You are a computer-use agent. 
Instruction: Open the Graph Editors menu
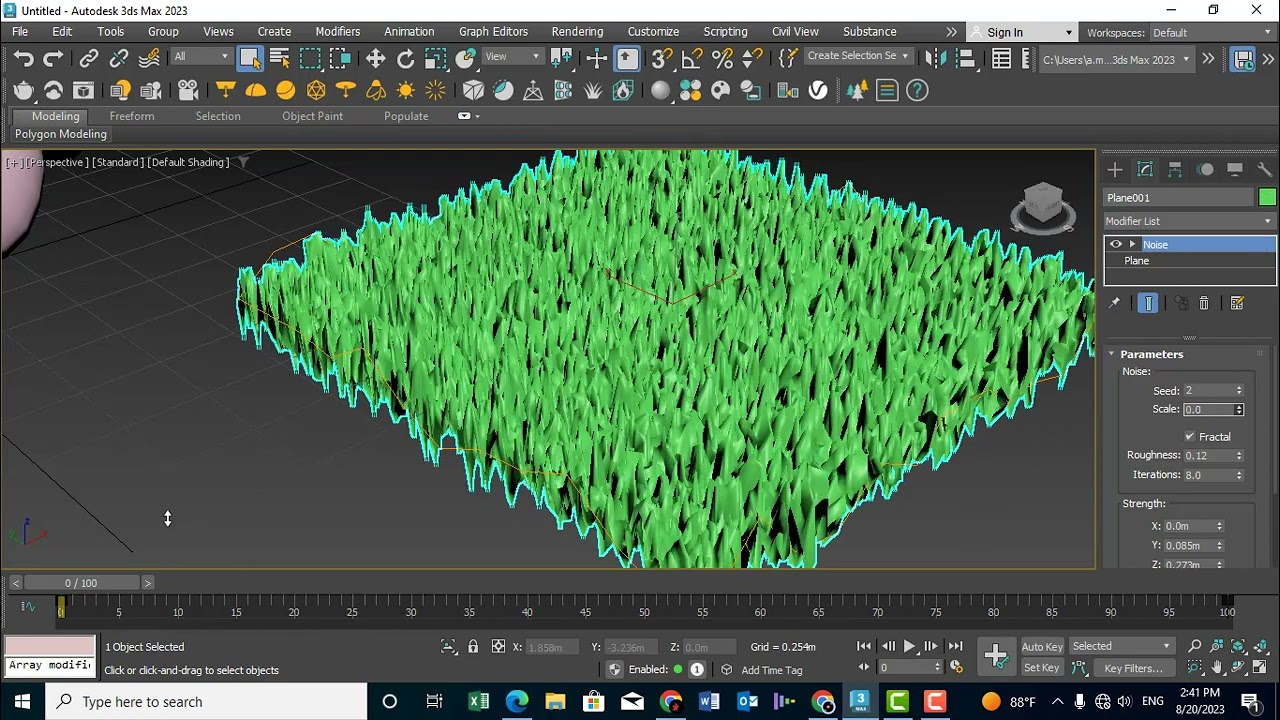[493, 32]
